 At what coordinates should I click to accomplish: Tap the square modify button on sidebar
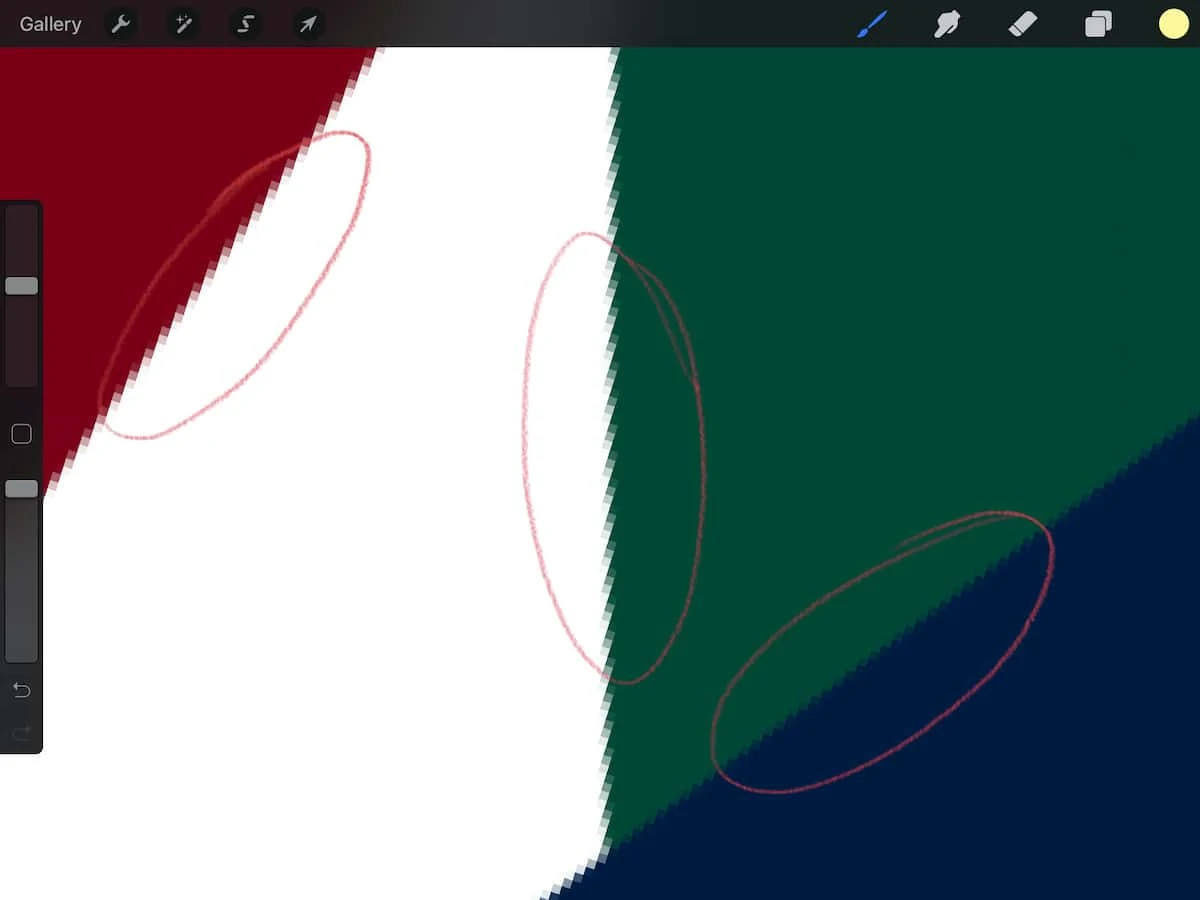(x=21, y=434)
